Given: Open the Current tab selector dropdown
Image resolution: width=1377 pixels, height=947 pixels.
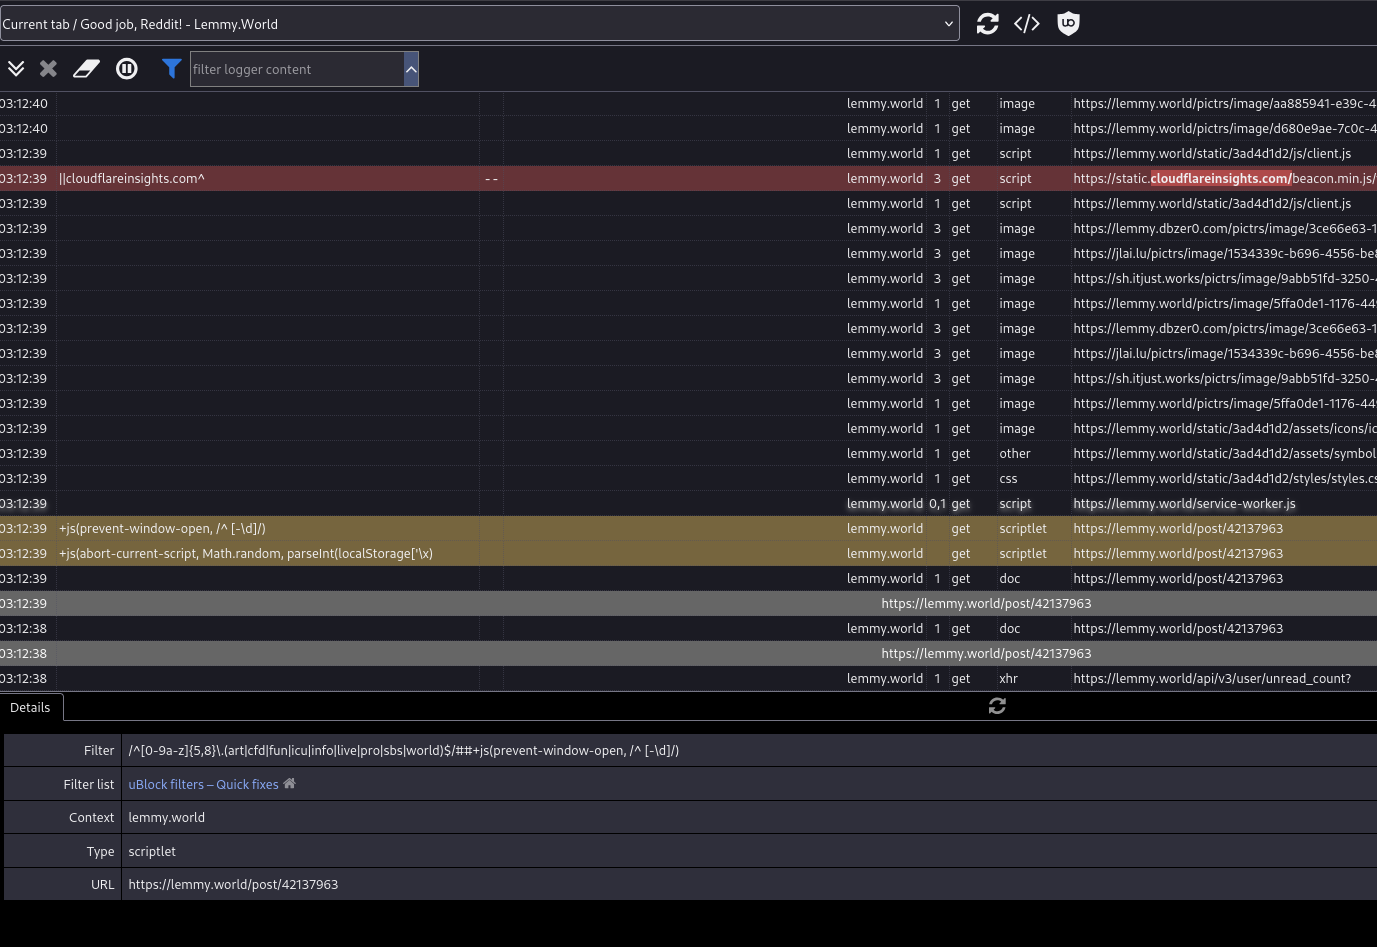Looking at the screenshot, I should coord(480,24).
